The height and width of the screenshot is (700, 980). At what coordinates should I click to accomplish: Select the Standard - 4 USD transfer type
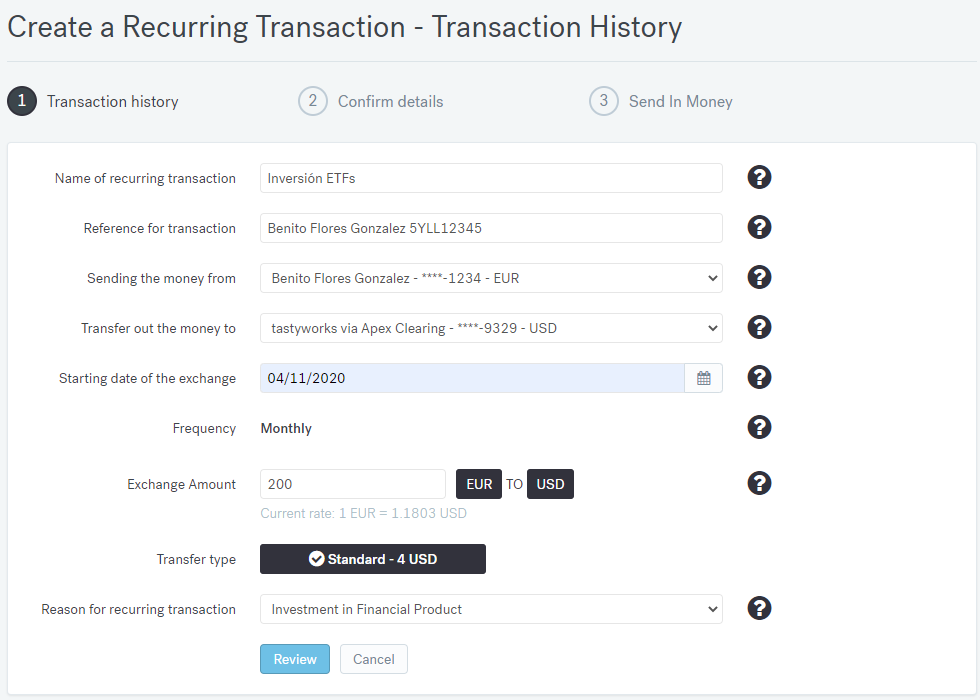[x=372, y=559]
